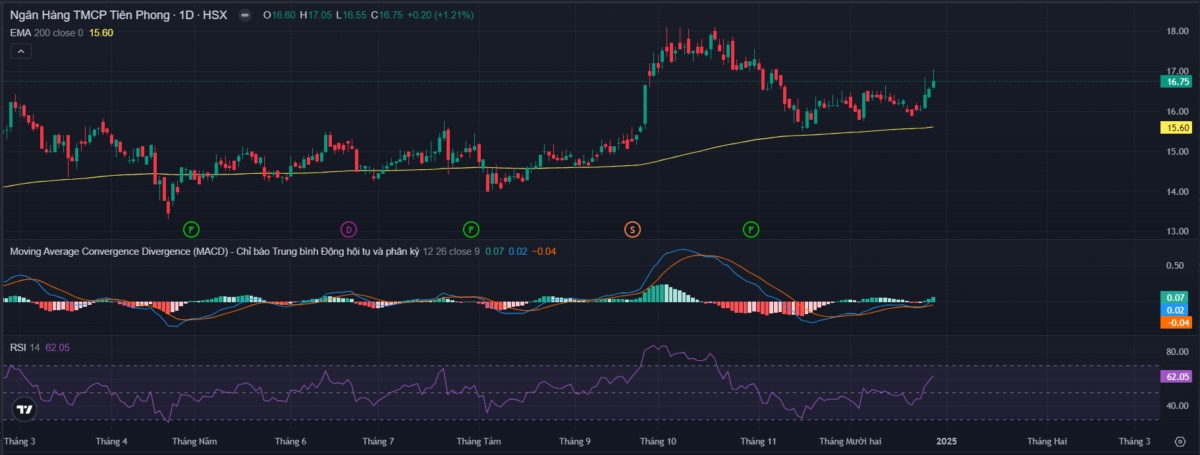Click the green 16.75 last price label
Screen dimensions: 1200x455
click(1174, 82)
